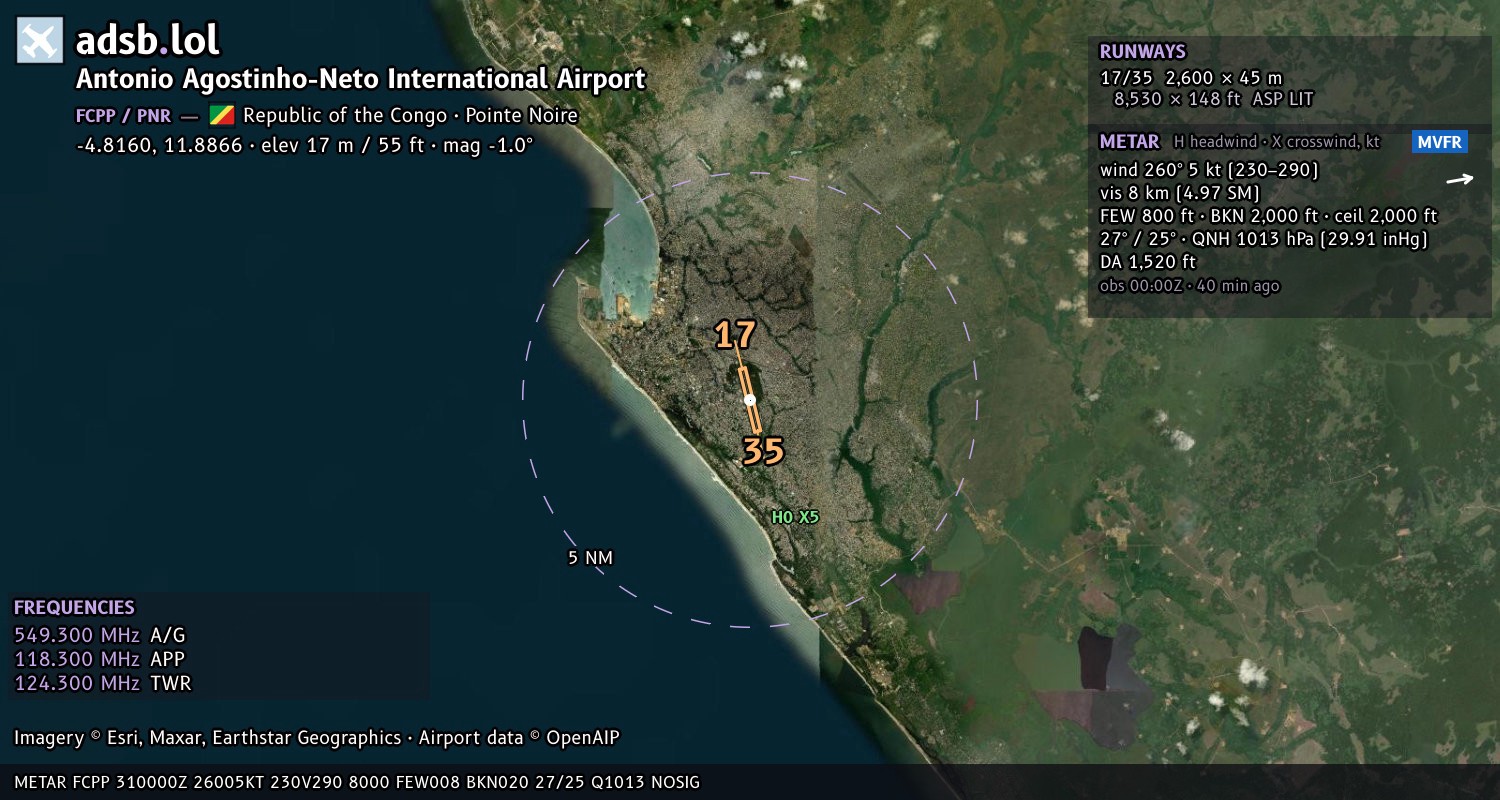1500x800 pixels.
Task: Click the white wind direction arrow
Action: [x=1460, y=180]
